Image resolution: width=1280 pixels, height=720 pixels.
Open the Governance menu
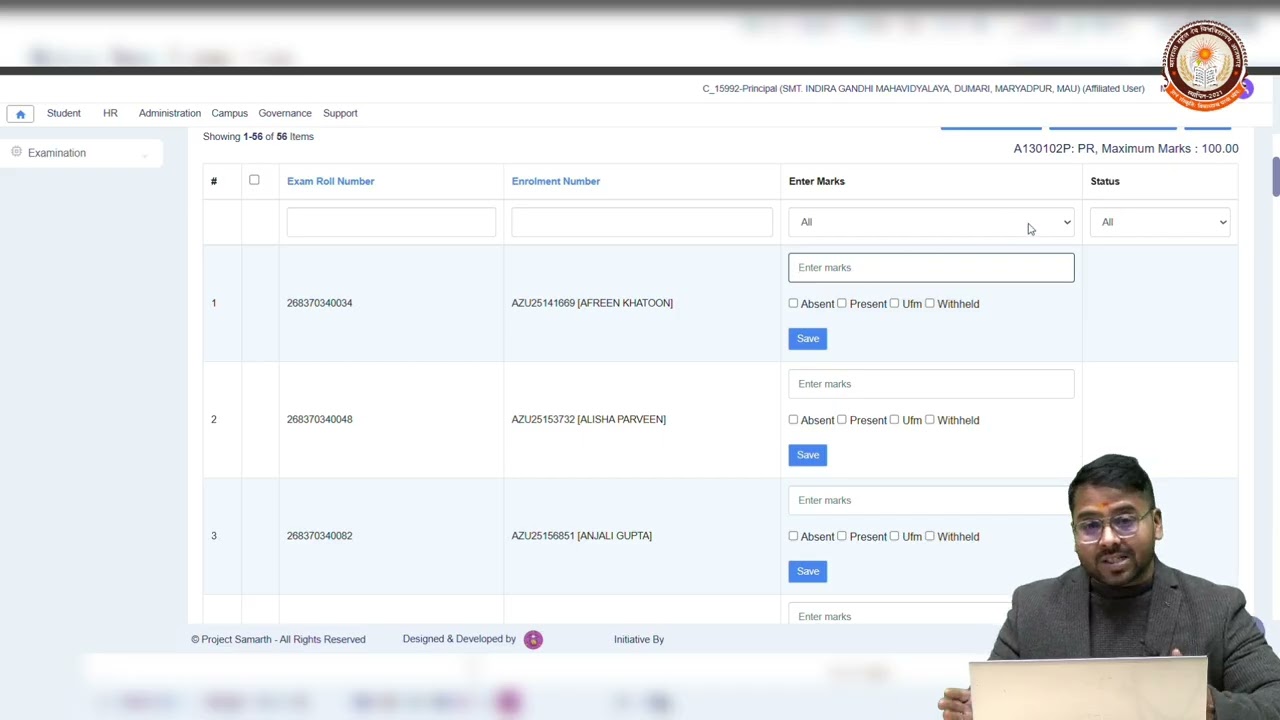click(x=285, y=113)
